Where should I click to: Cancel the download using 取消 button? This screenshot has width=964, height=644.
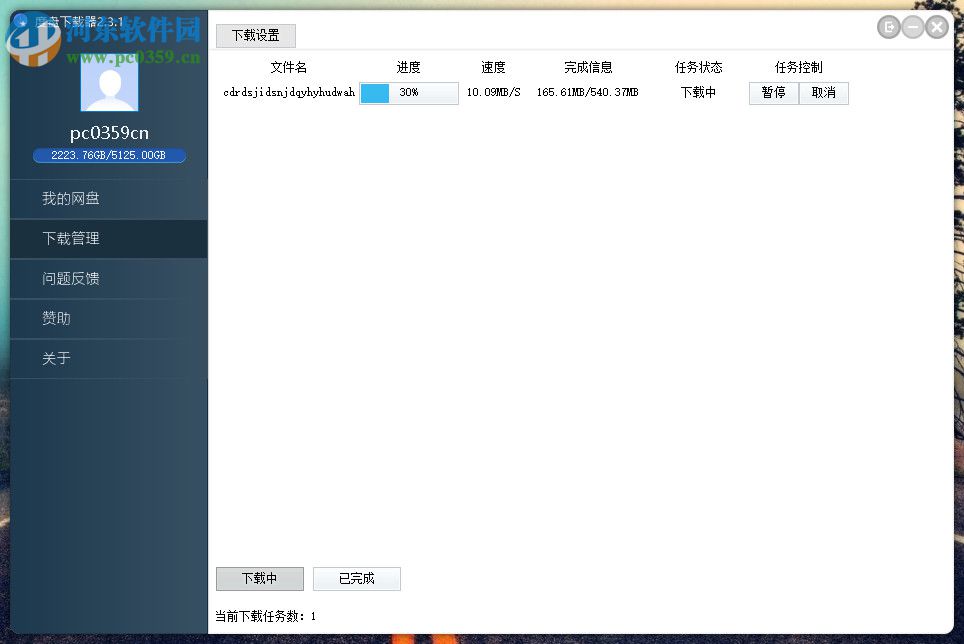point(824,93)
